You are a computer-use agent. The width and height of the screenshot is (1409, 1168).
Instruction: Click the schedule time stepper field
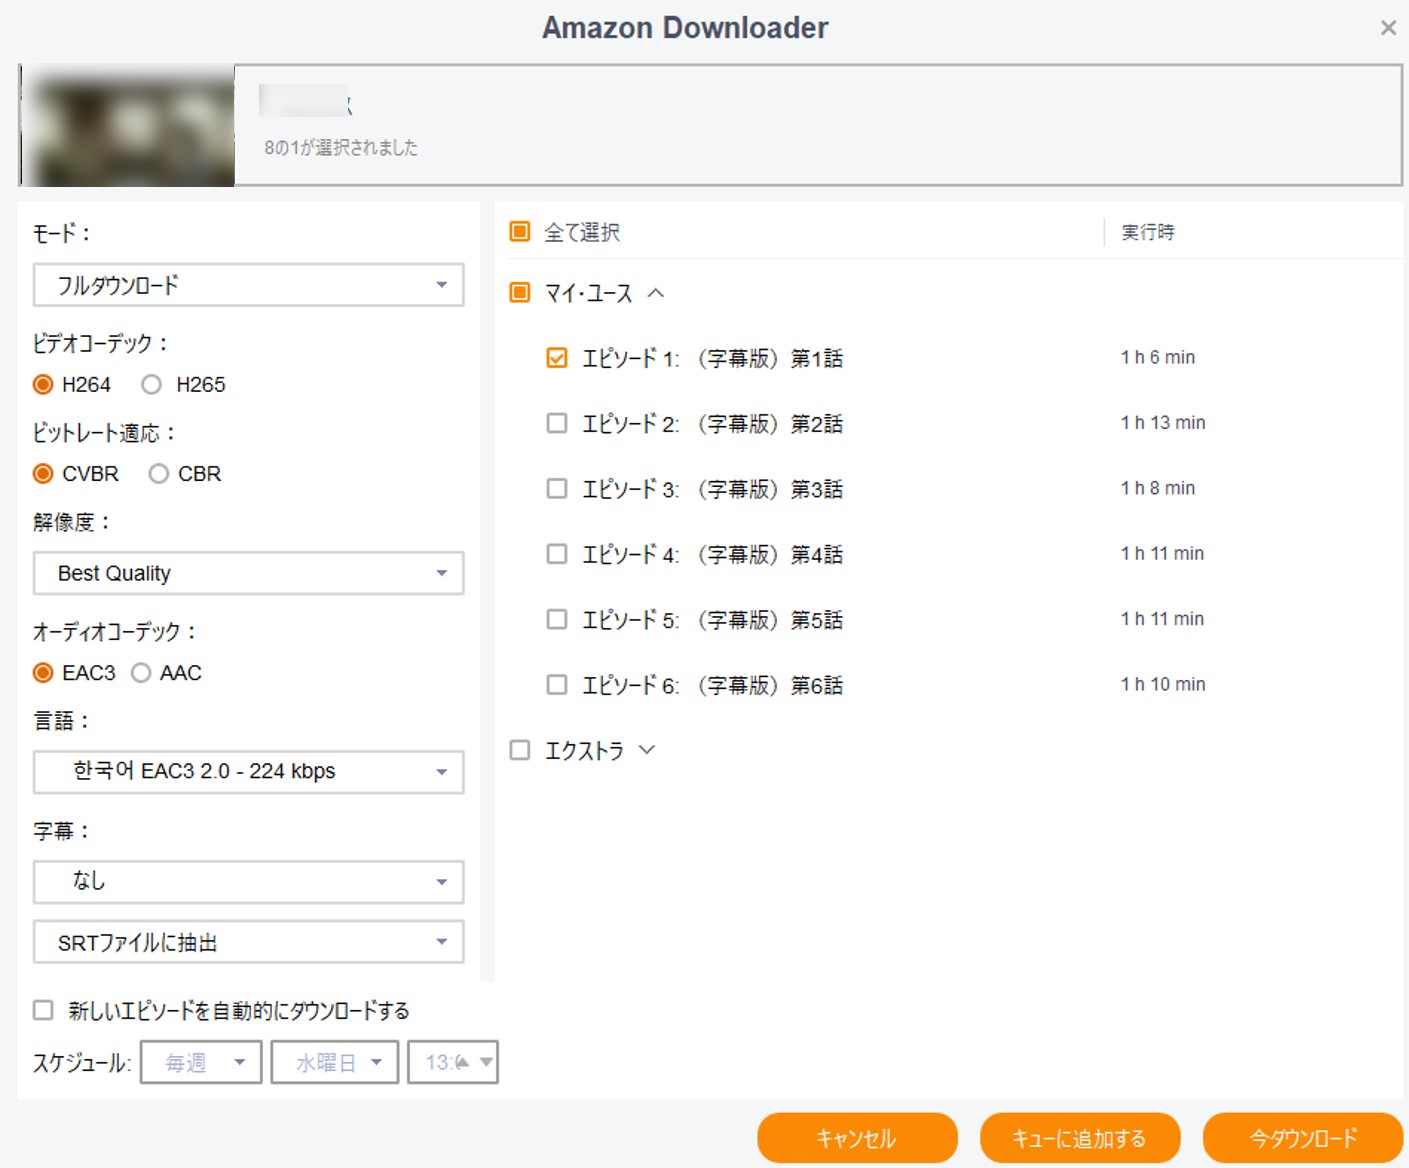point(452,1062)
